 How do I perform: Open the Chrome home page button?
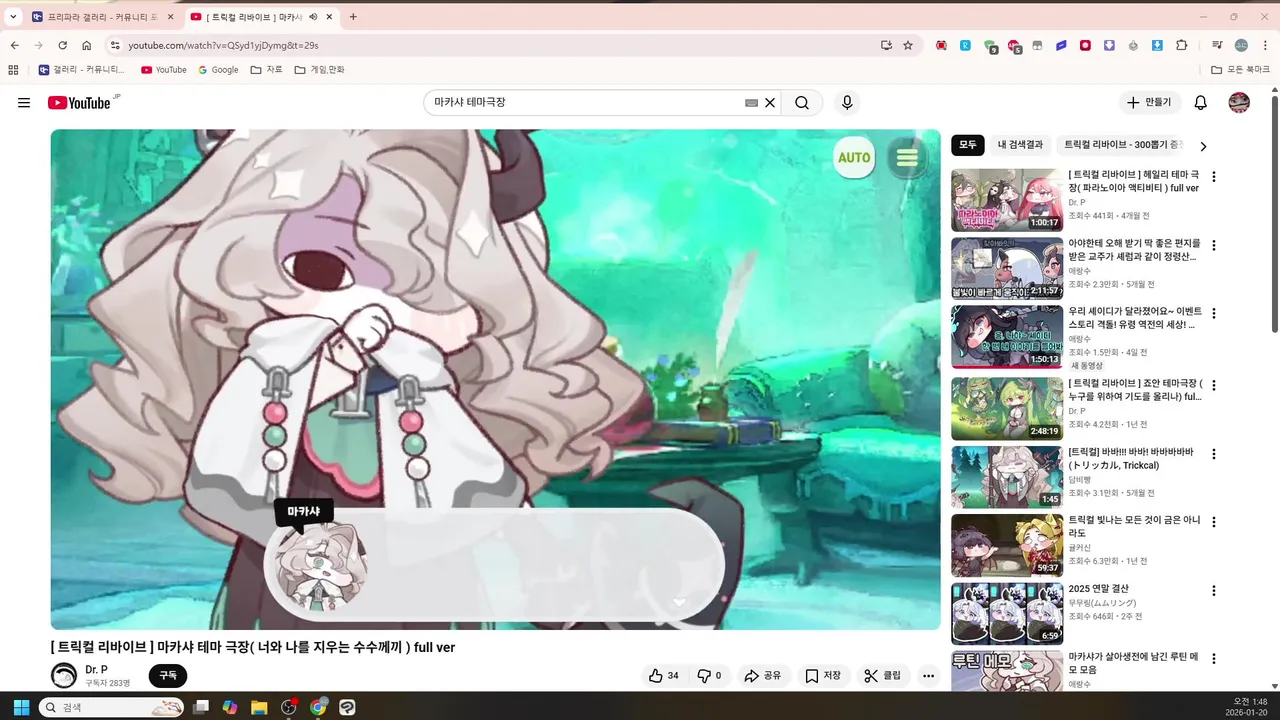(x=87, y=45)
